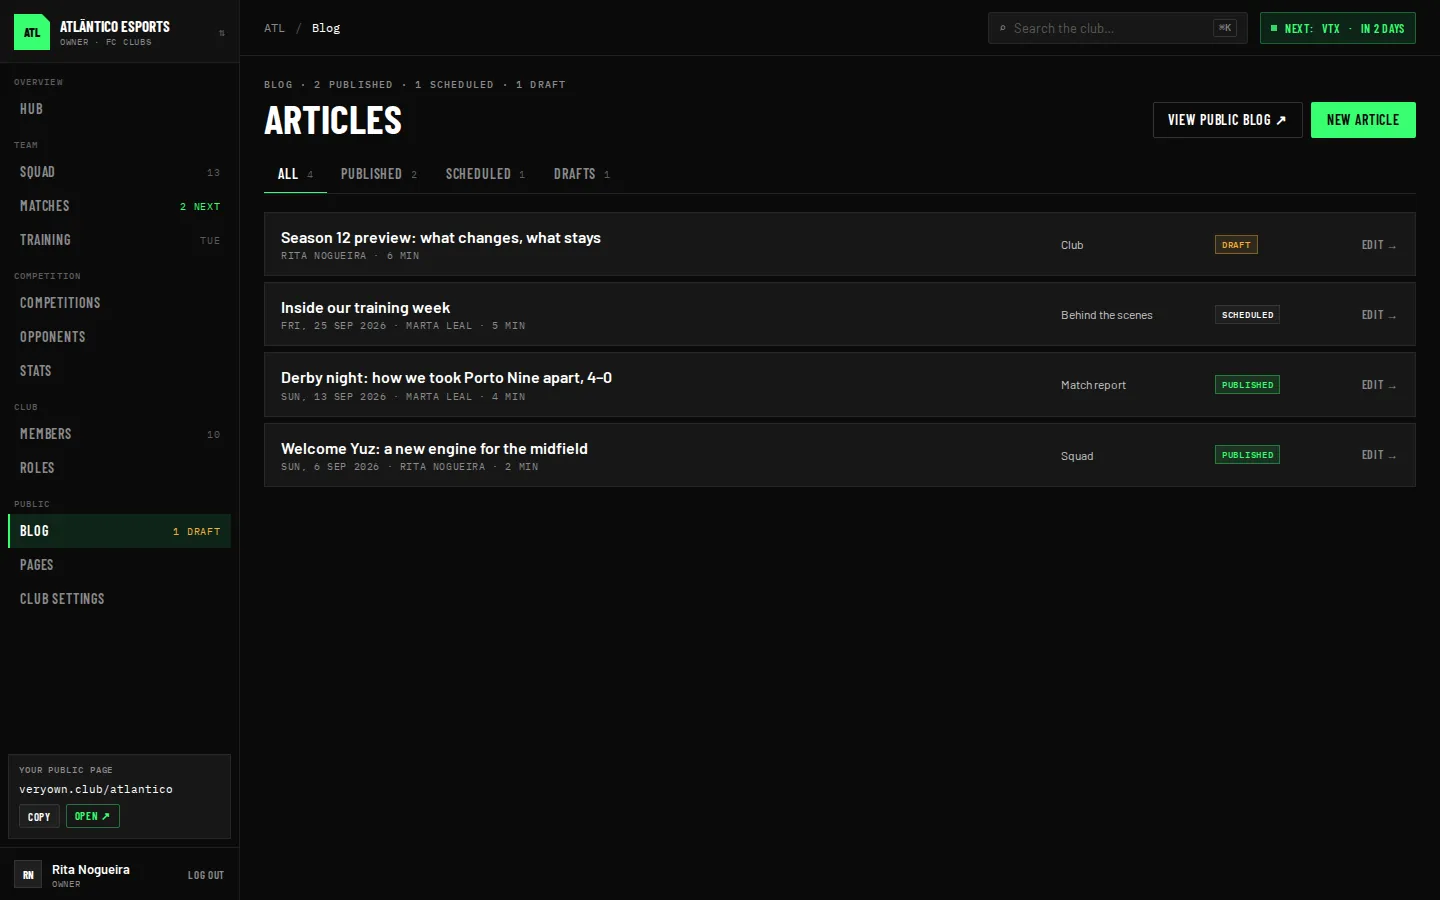Log out of the account

[206, 875]
